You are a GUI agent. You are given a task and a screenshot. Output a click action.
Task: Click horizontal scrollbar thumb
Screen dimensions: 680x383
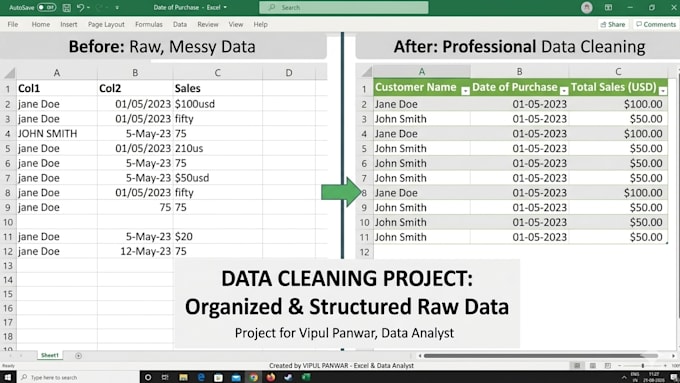click(541, 356)
